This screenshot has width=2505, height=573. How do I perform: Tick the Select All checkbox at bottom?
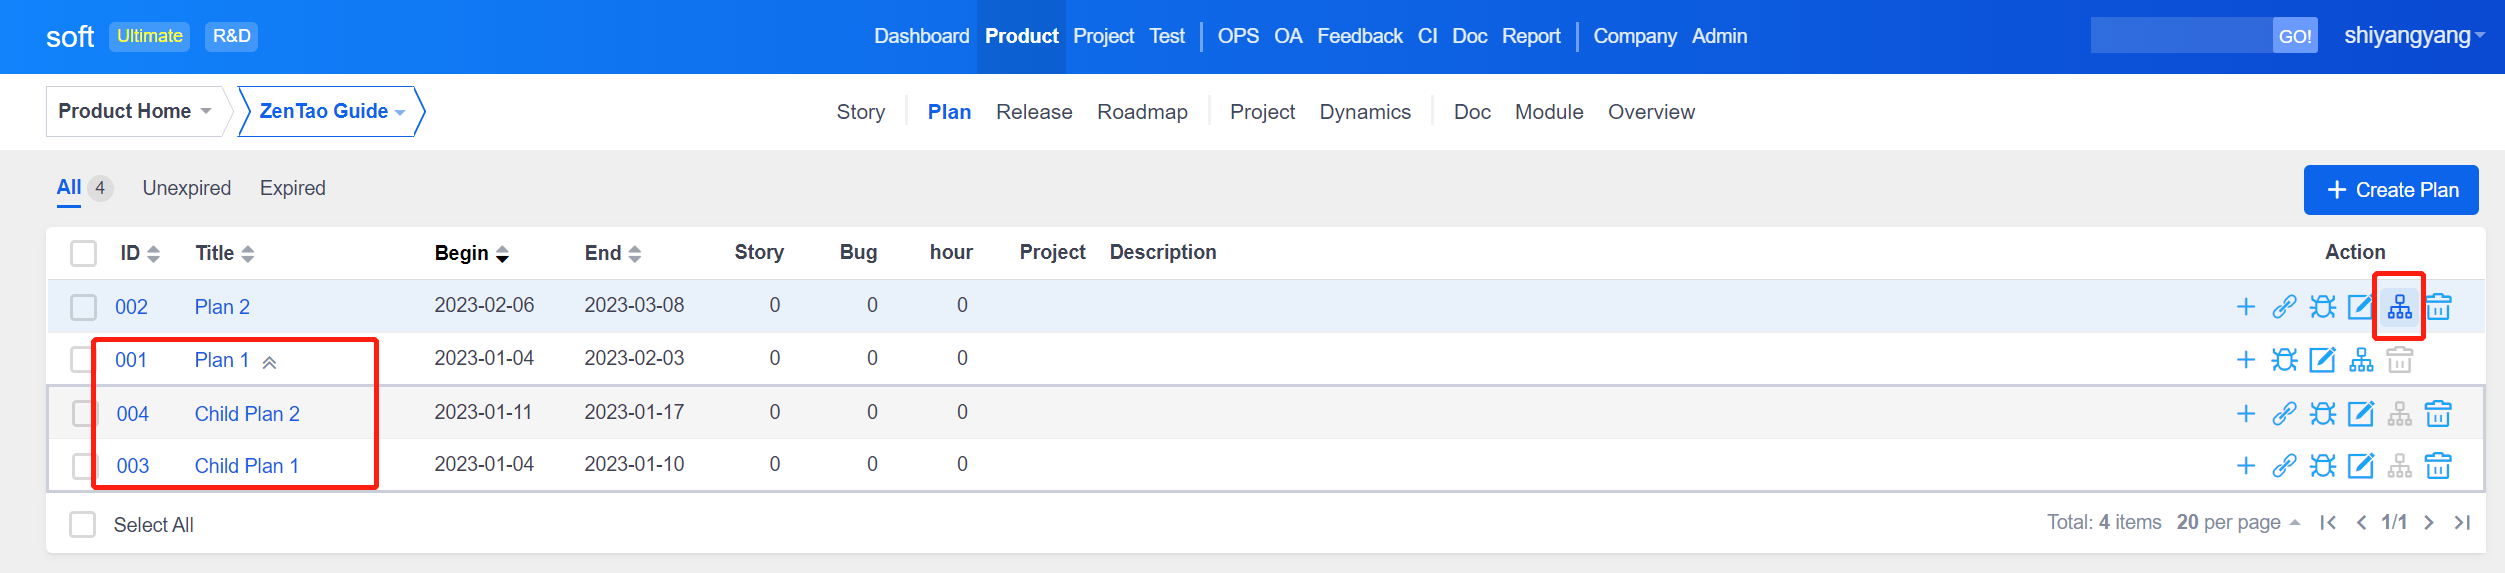[x=82, y=525]
